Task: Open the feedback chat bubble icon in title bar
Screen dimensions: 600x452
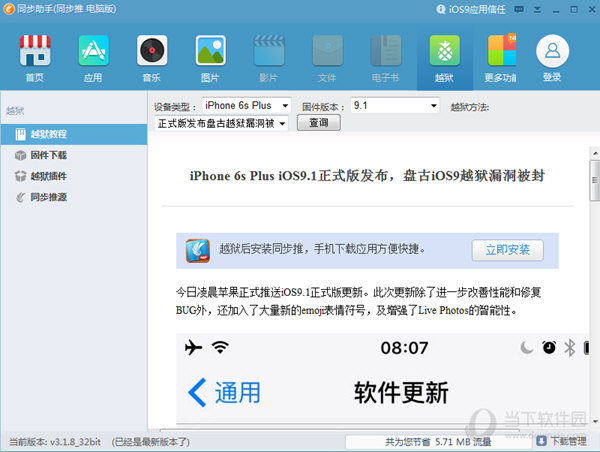Action: (519, 9)
